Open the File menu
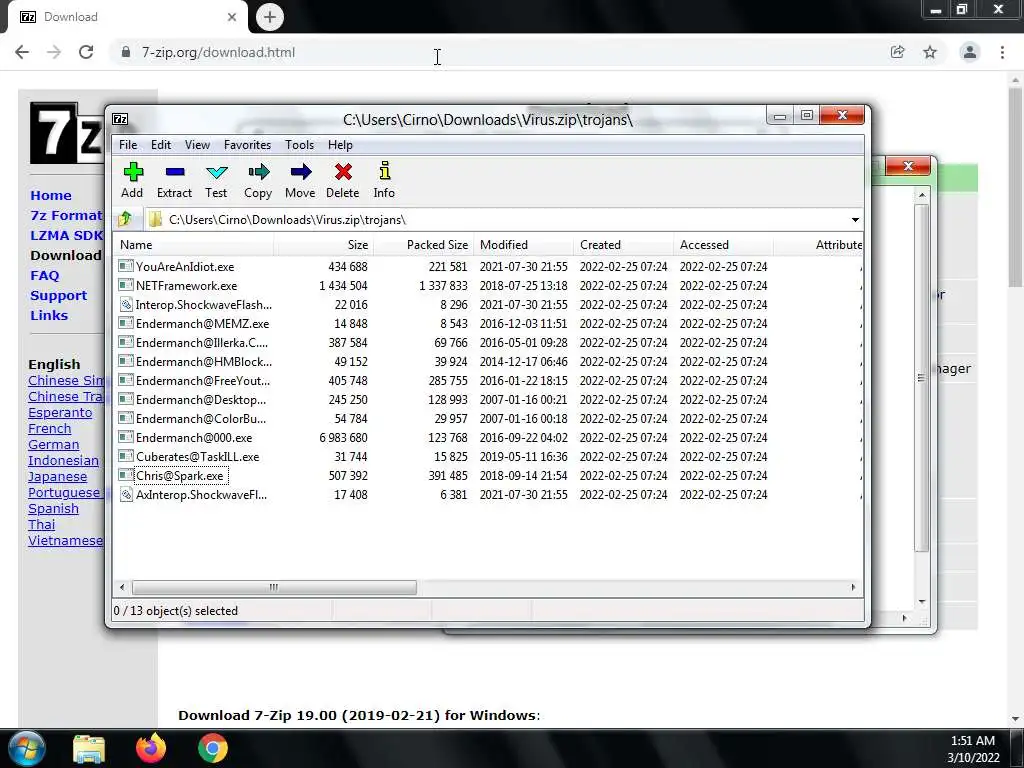The image size is (1024, 768). [128, 145]
